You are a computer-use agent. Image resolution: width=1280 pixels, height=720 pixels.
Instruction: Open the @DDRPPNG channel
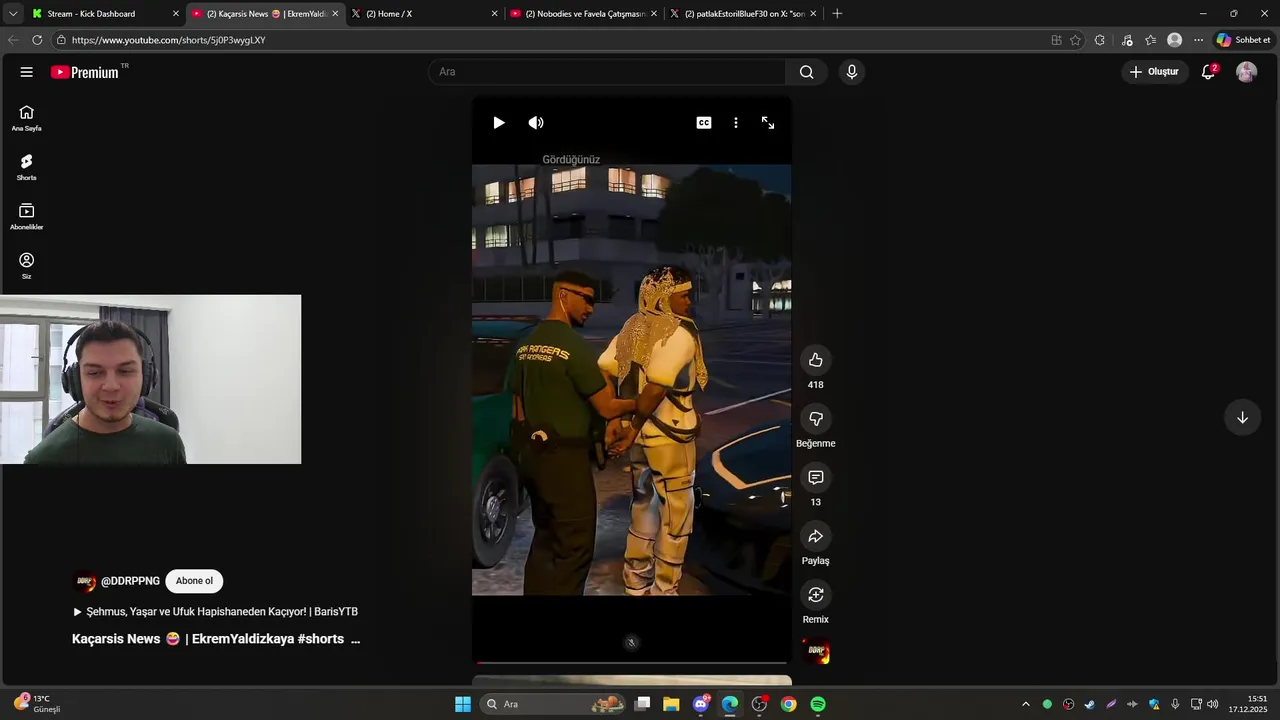[130, 581]
